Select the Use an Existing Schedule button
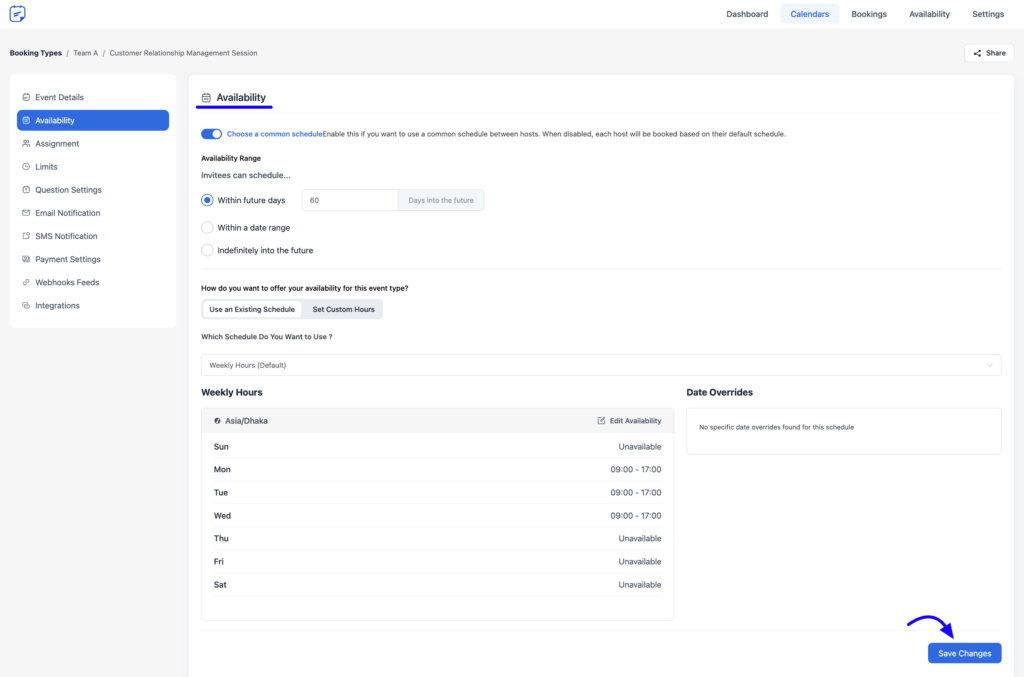The width and height of the screenshot is (1024, 677). (x=251, y=309)
